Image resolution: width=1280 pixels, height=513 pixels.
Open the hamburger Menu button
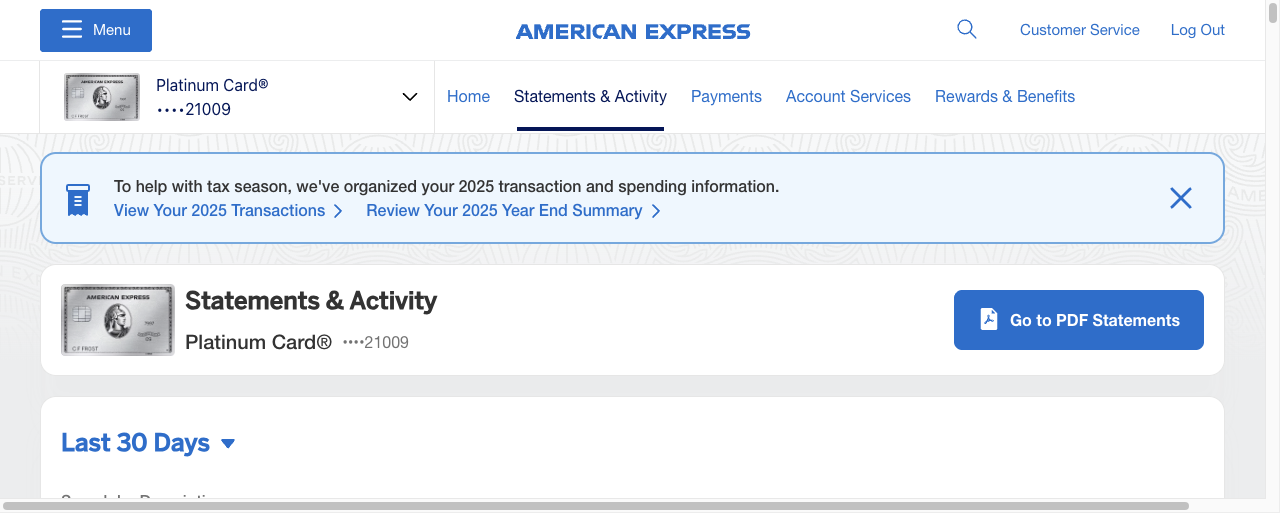click(96, 30)
